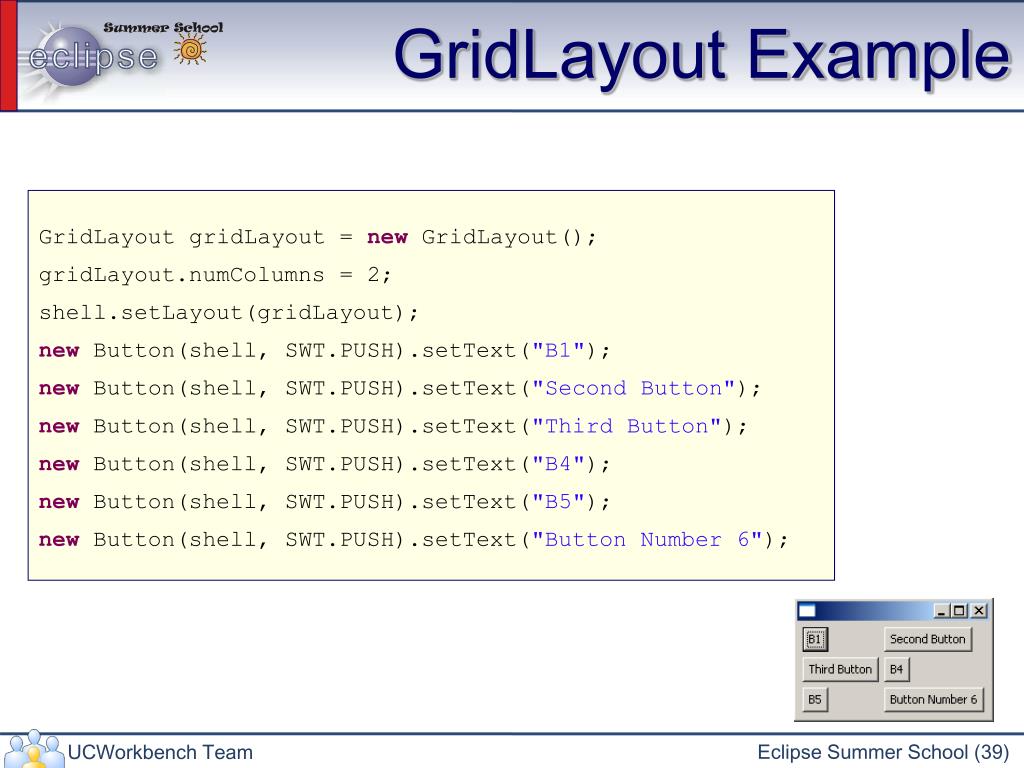Click the Third Button in the demo window
1024x768 pixels.
(x=840, y=669)
